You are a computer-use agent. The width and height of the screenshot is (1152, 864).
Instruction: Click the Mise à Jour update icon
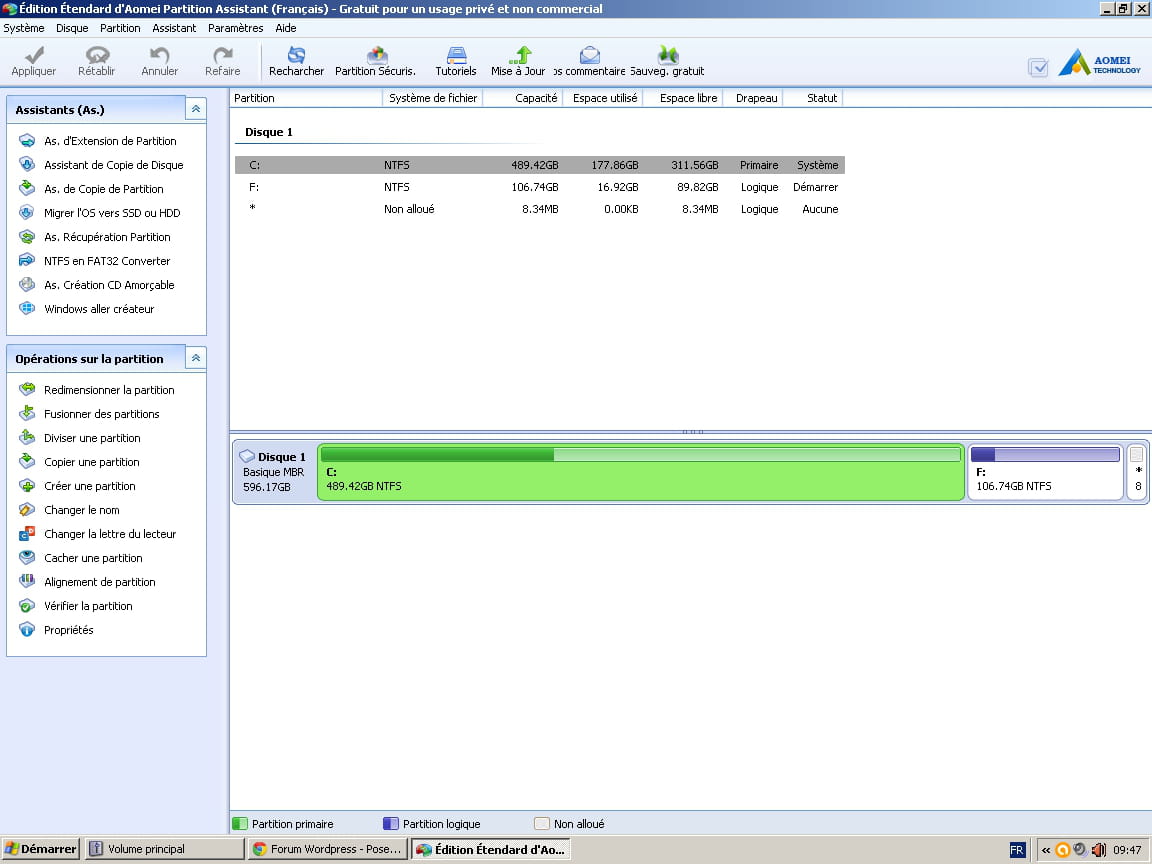[x=520, y=55]
